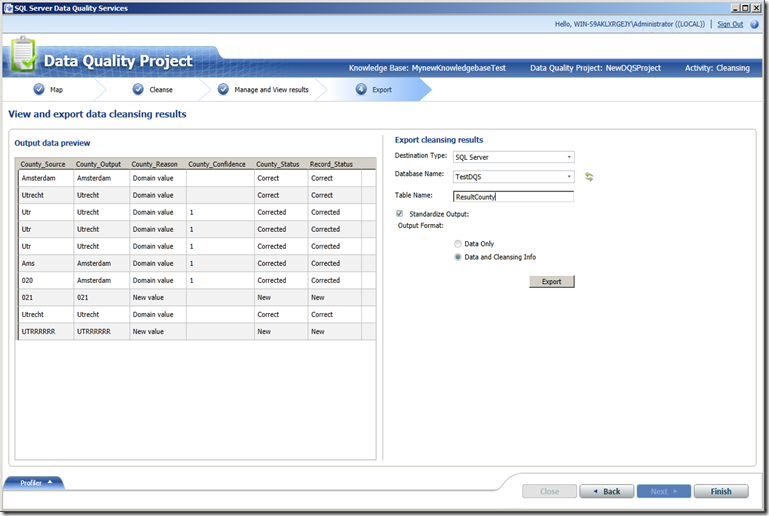The width and height of the screenshot is (769, 516).
Task: Click the Export step number 4 icon
Action: coord(361,89)
